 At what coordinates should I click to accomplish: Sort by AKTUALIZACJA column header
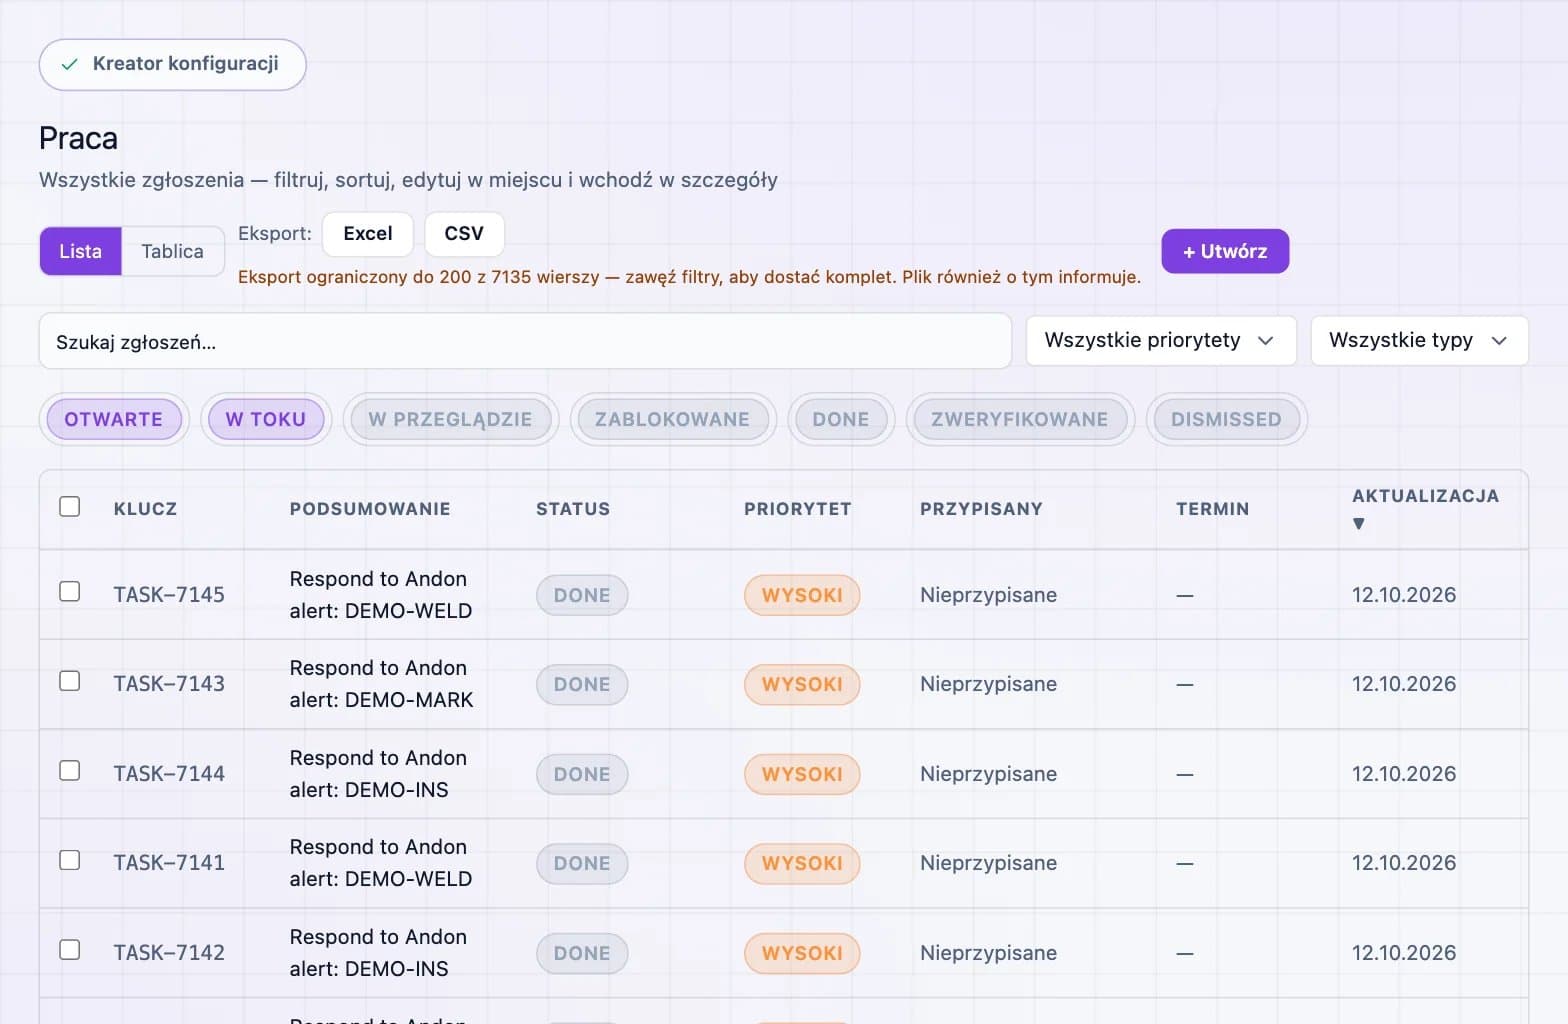(x=1425, y=508)
